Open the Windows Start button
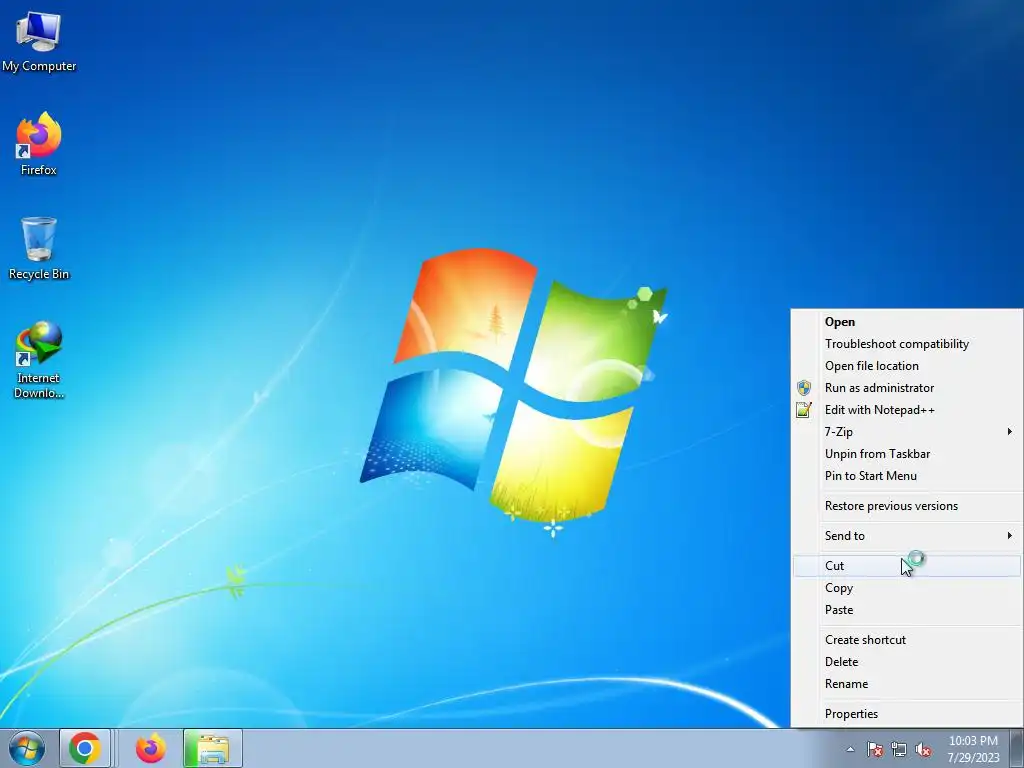Viewport: 1024px width, 768px height. tap(27, 748)
